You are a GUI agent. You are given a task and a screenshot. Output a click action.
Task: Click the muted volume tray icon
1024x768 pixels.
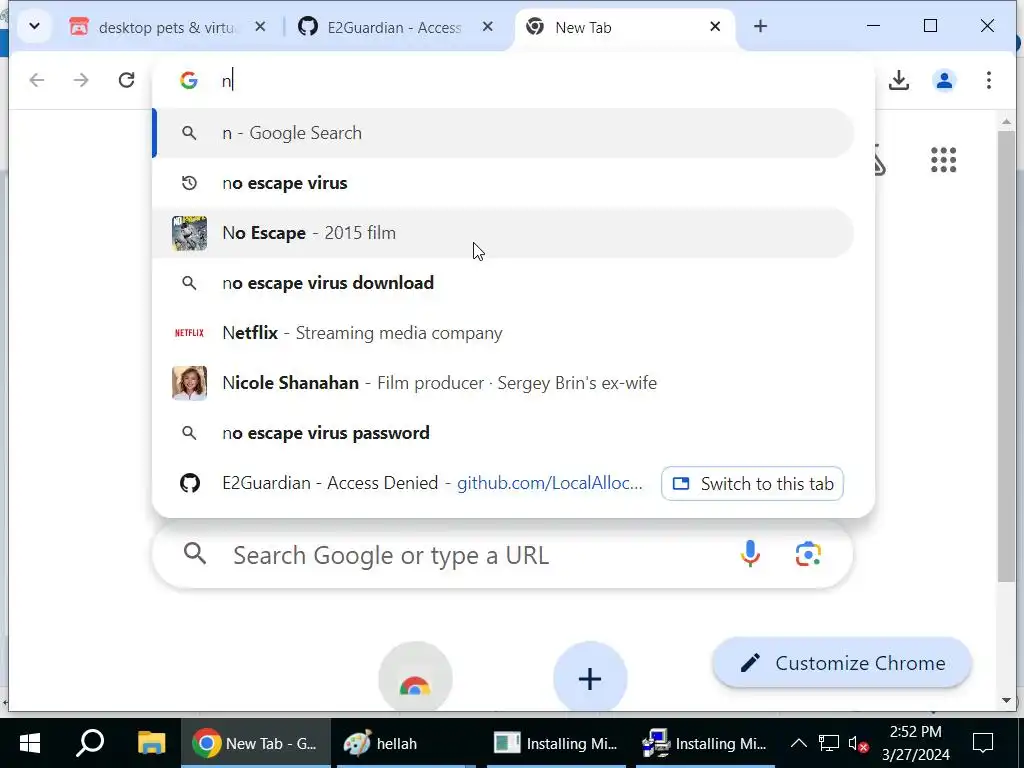(857, 743)
